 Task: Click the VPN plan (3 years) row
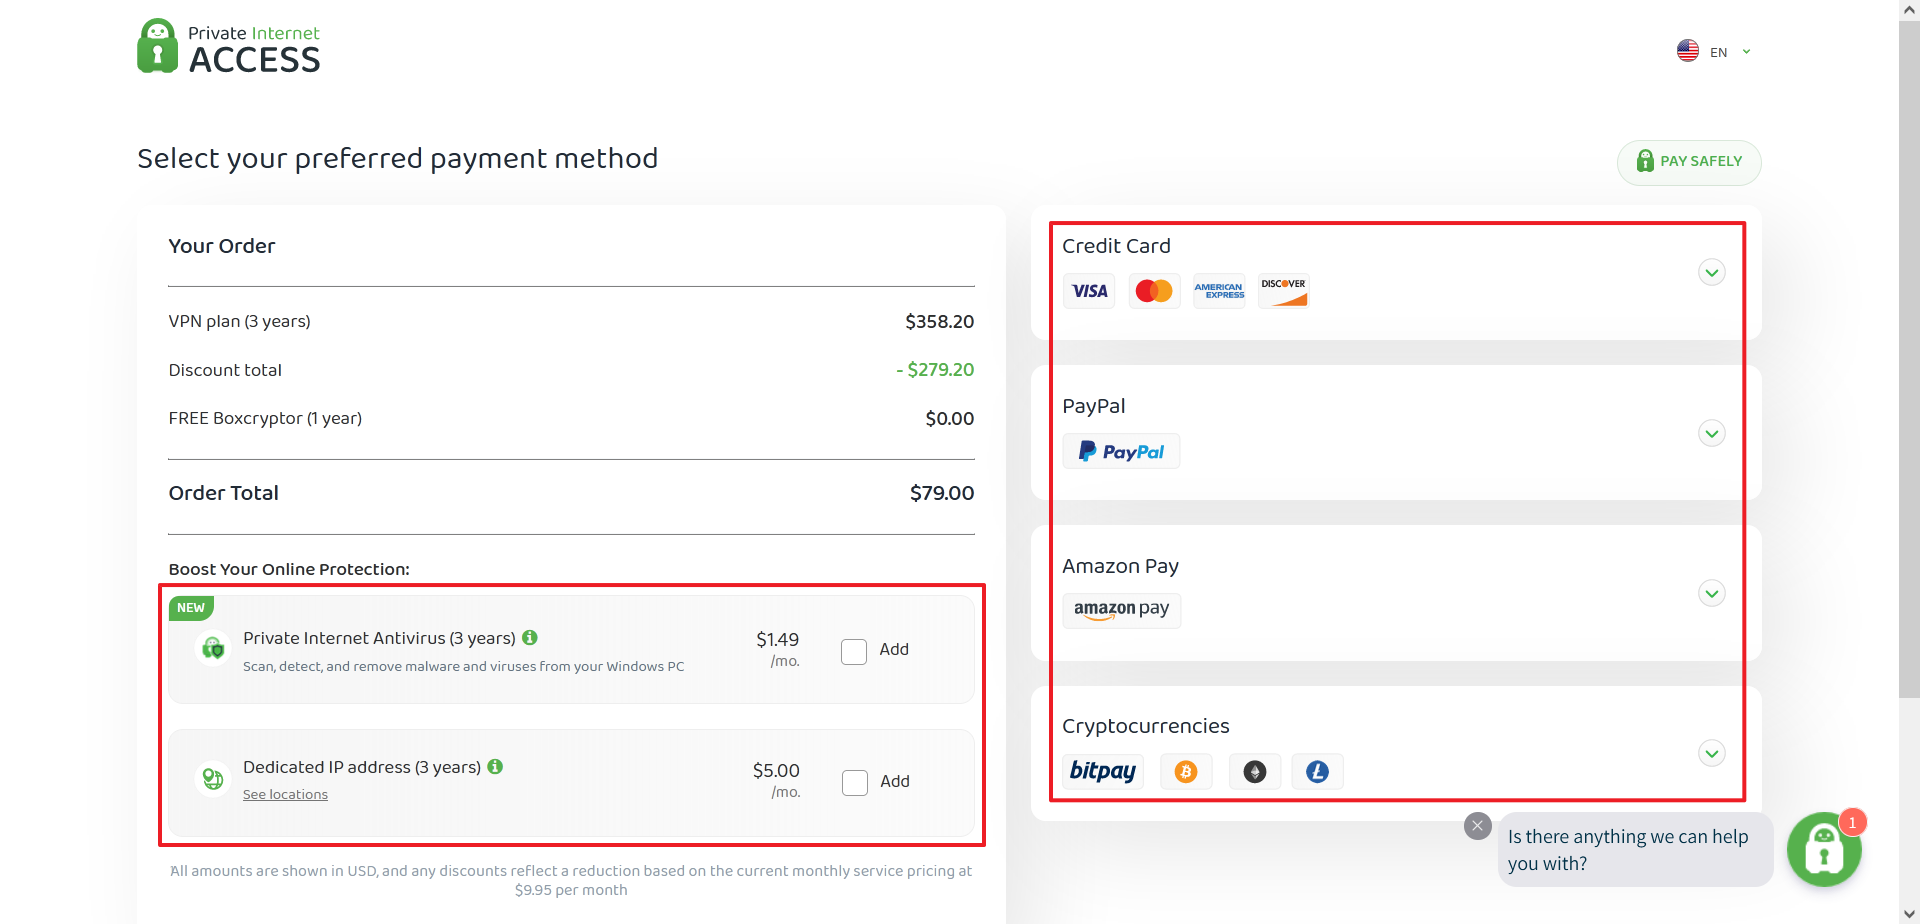pos(571,321)
